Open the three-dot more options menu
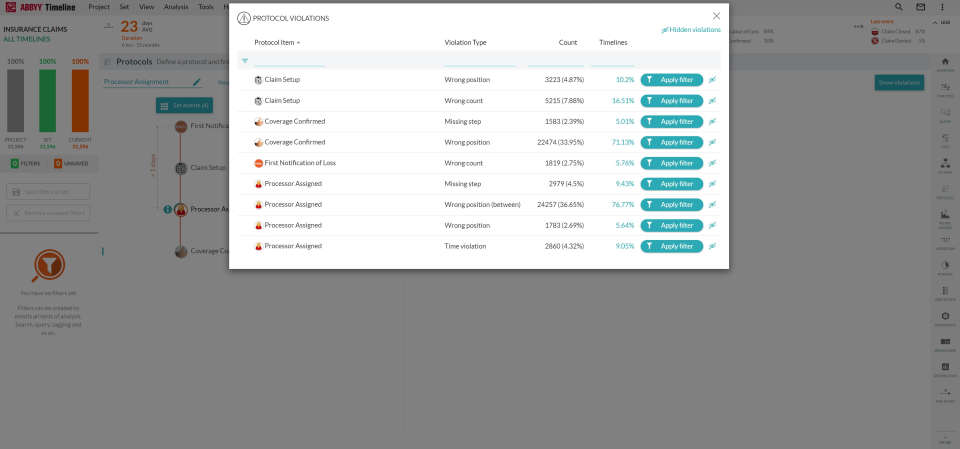Viewport: 960px width, 449px height. pyautogui.click(x=942, y=7)
